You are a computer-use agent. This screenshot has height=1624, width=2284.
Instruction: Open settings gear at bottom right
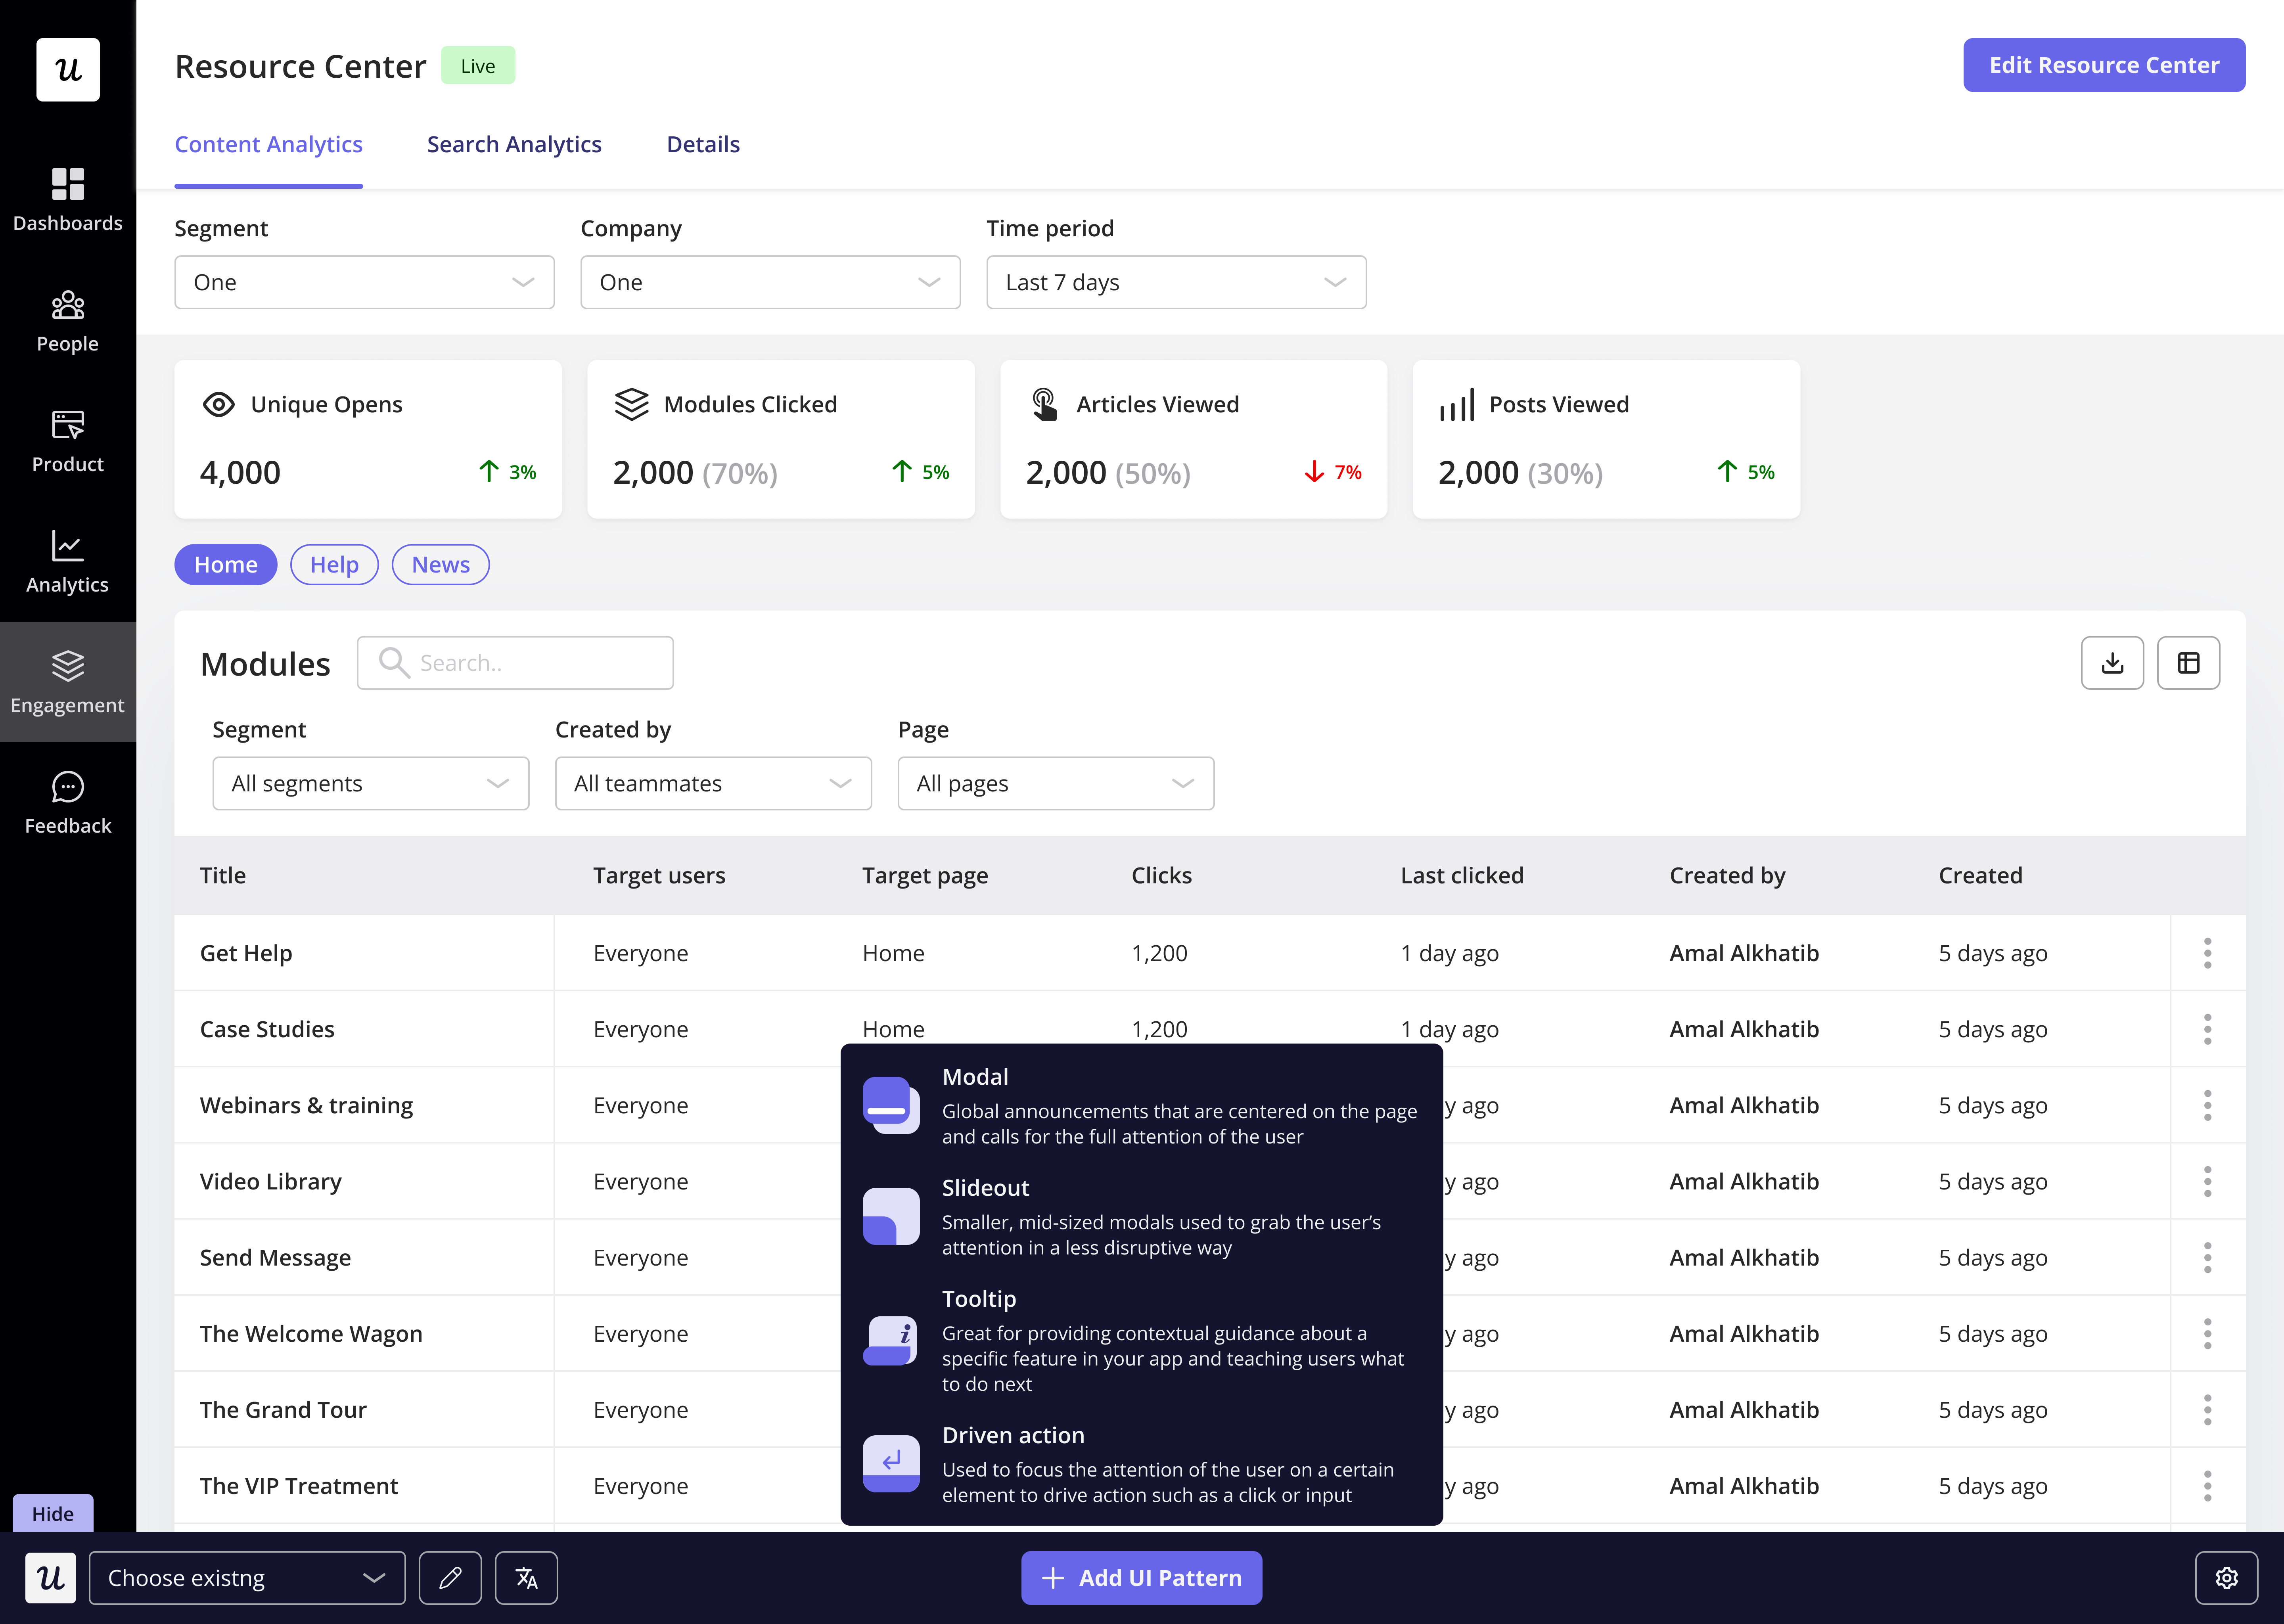(2226, 1577)
